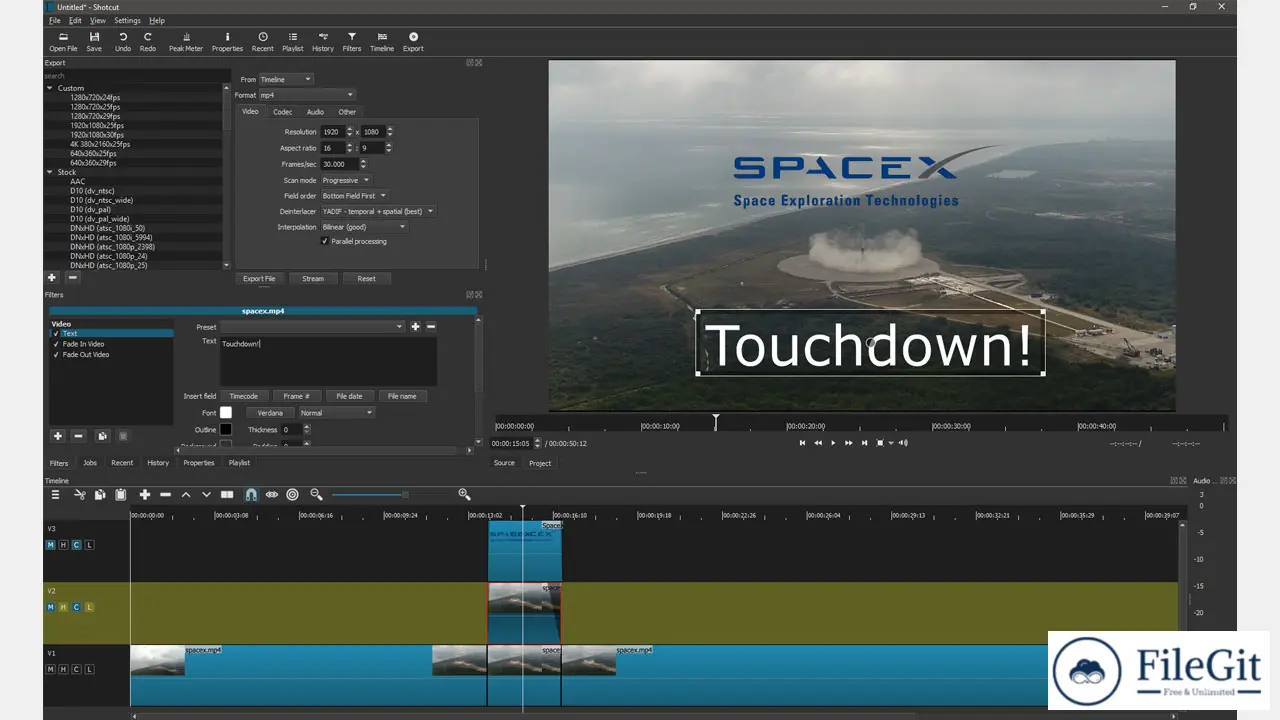Open the From source dropdown
The height and width of the screenshot is (720, 1280).
(286, 79)
